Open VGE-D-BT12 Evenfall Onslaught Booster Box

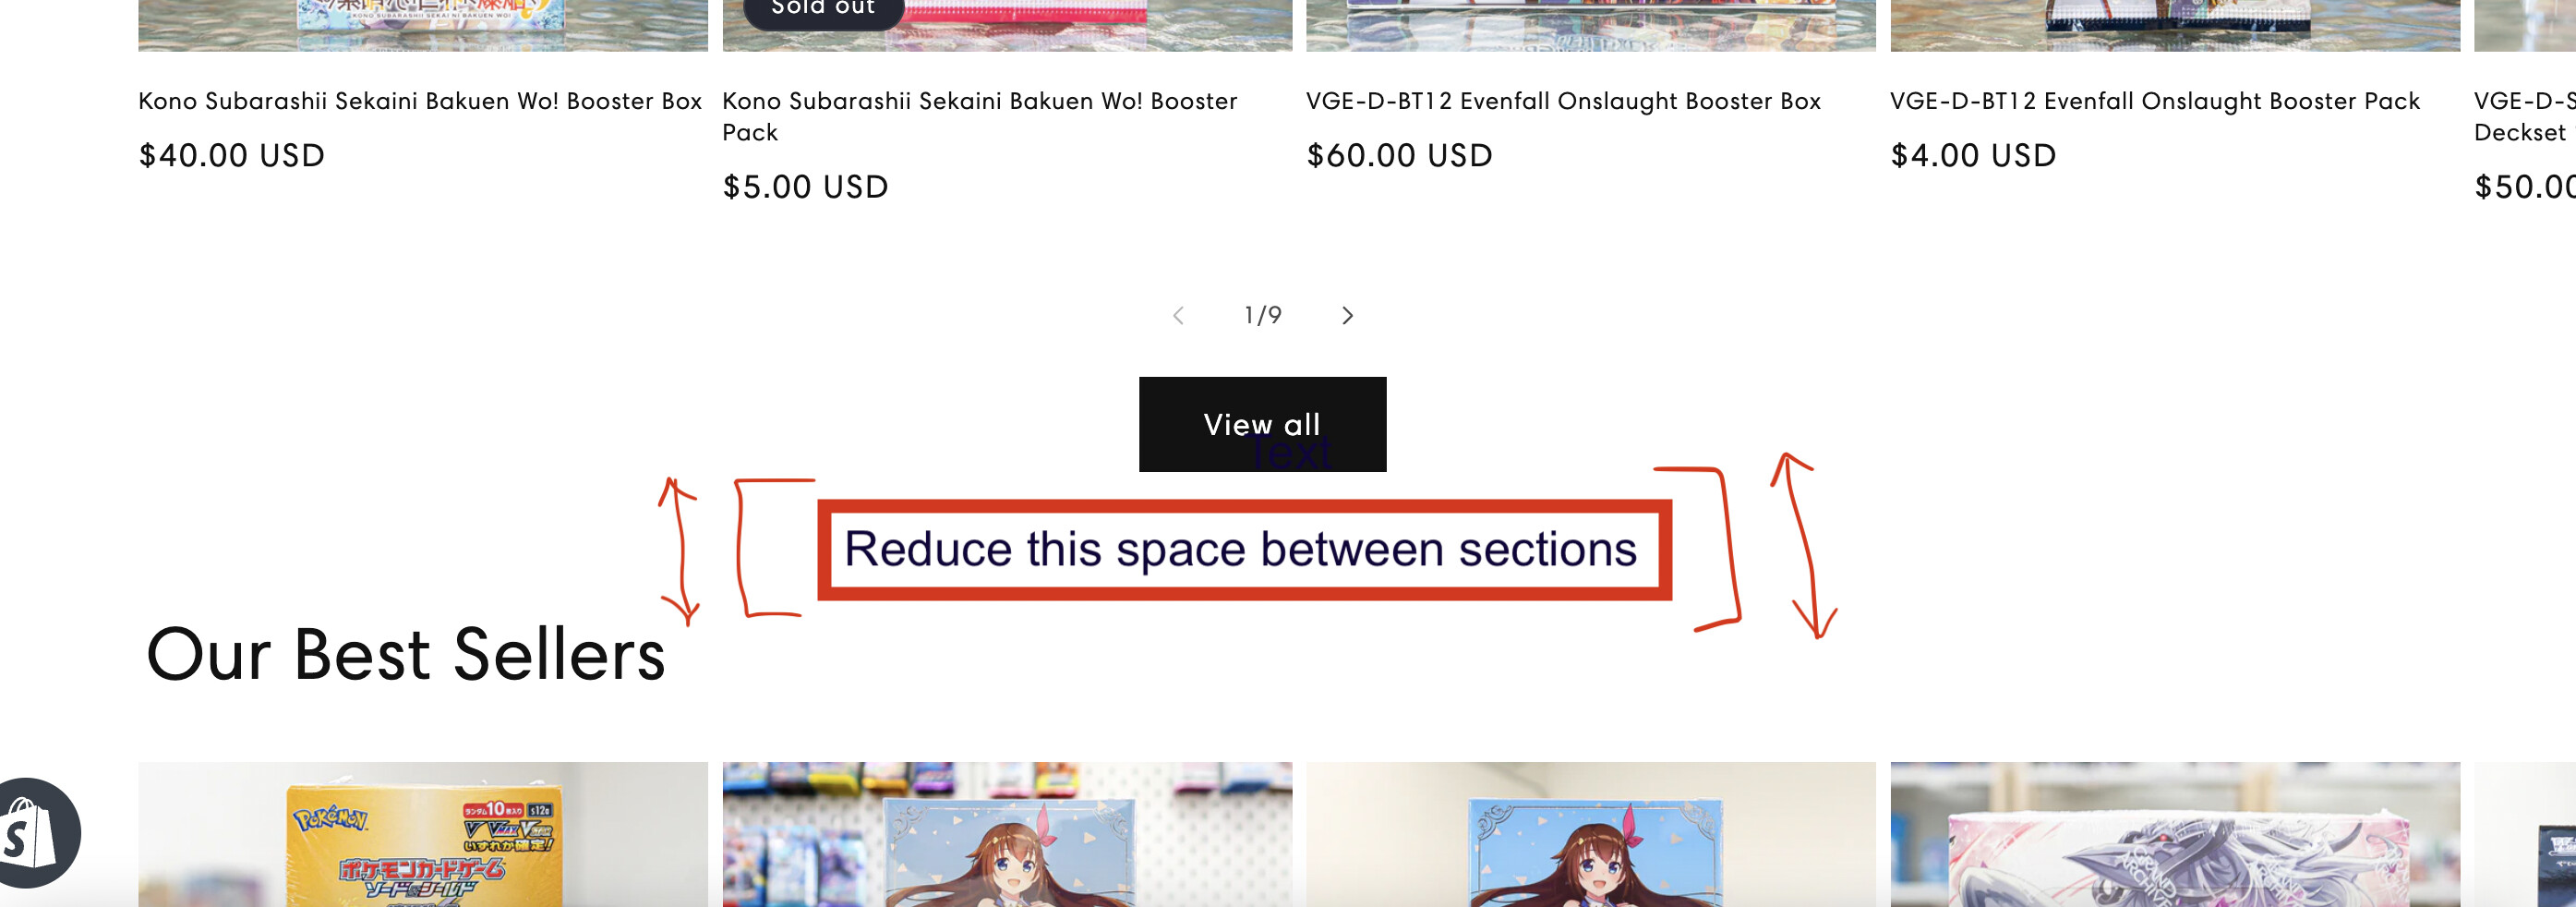point(1563,101)
